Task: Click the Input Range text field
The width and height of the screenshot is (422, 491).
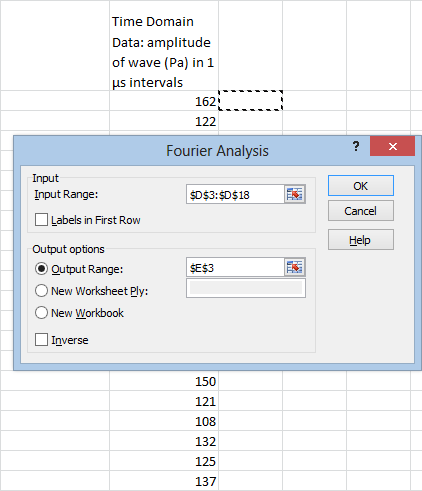Action: pyautogui.click(x=235, y=194)
